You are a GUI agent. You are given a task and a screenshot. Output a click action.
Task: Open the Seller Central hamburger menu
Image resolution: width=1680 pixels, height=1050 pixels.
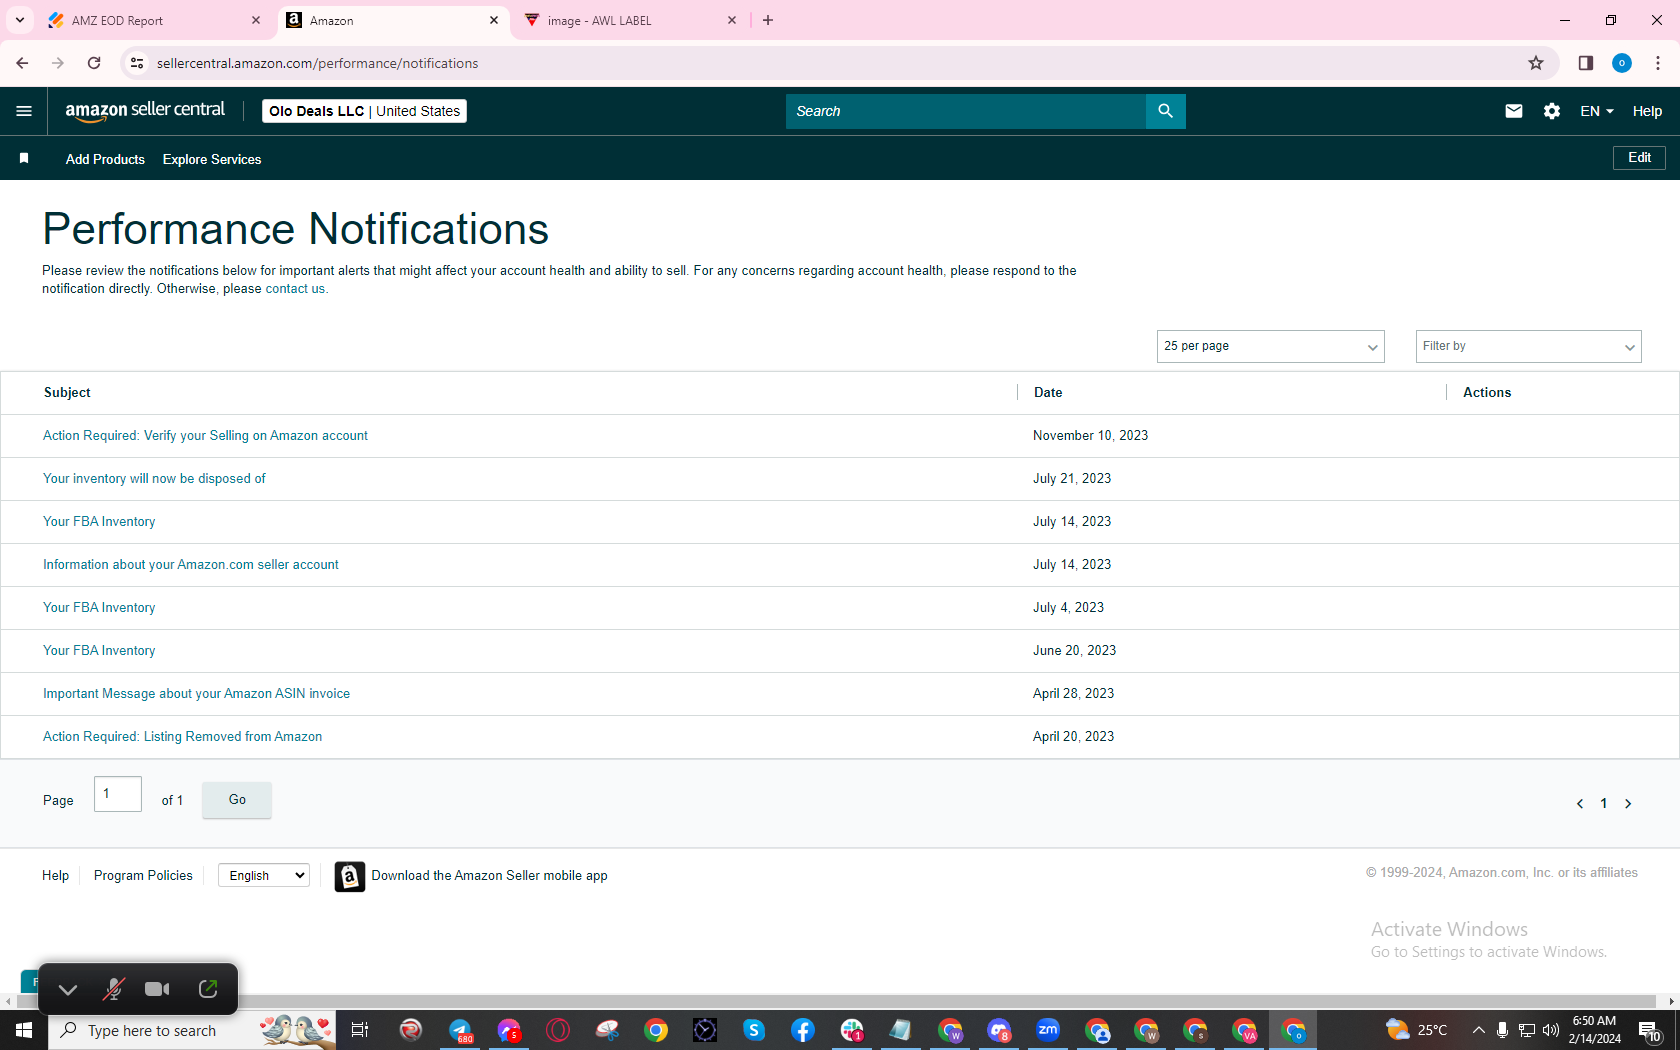click(x=24, y=111)
